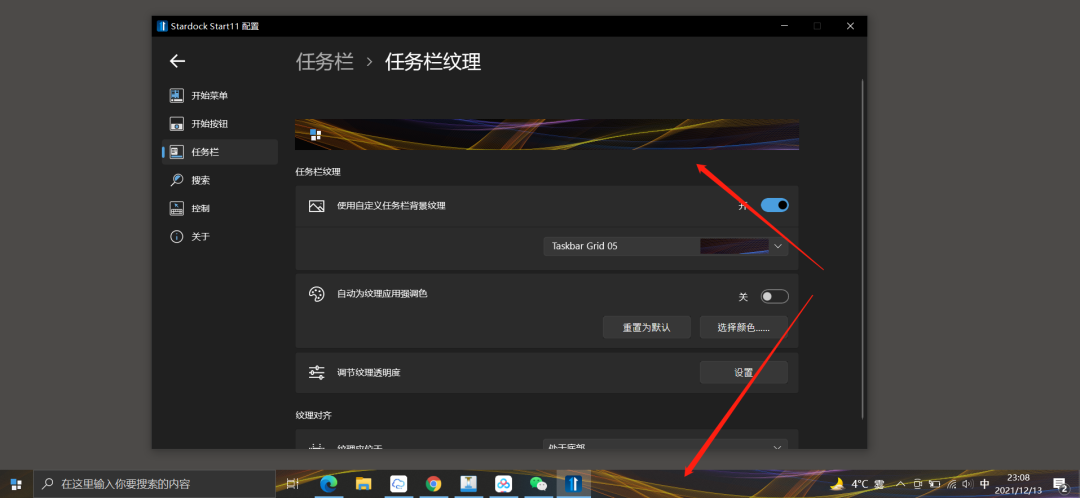Turn off custom taskbar background texture
This screenshot has height=498, width=1080.
774,205
